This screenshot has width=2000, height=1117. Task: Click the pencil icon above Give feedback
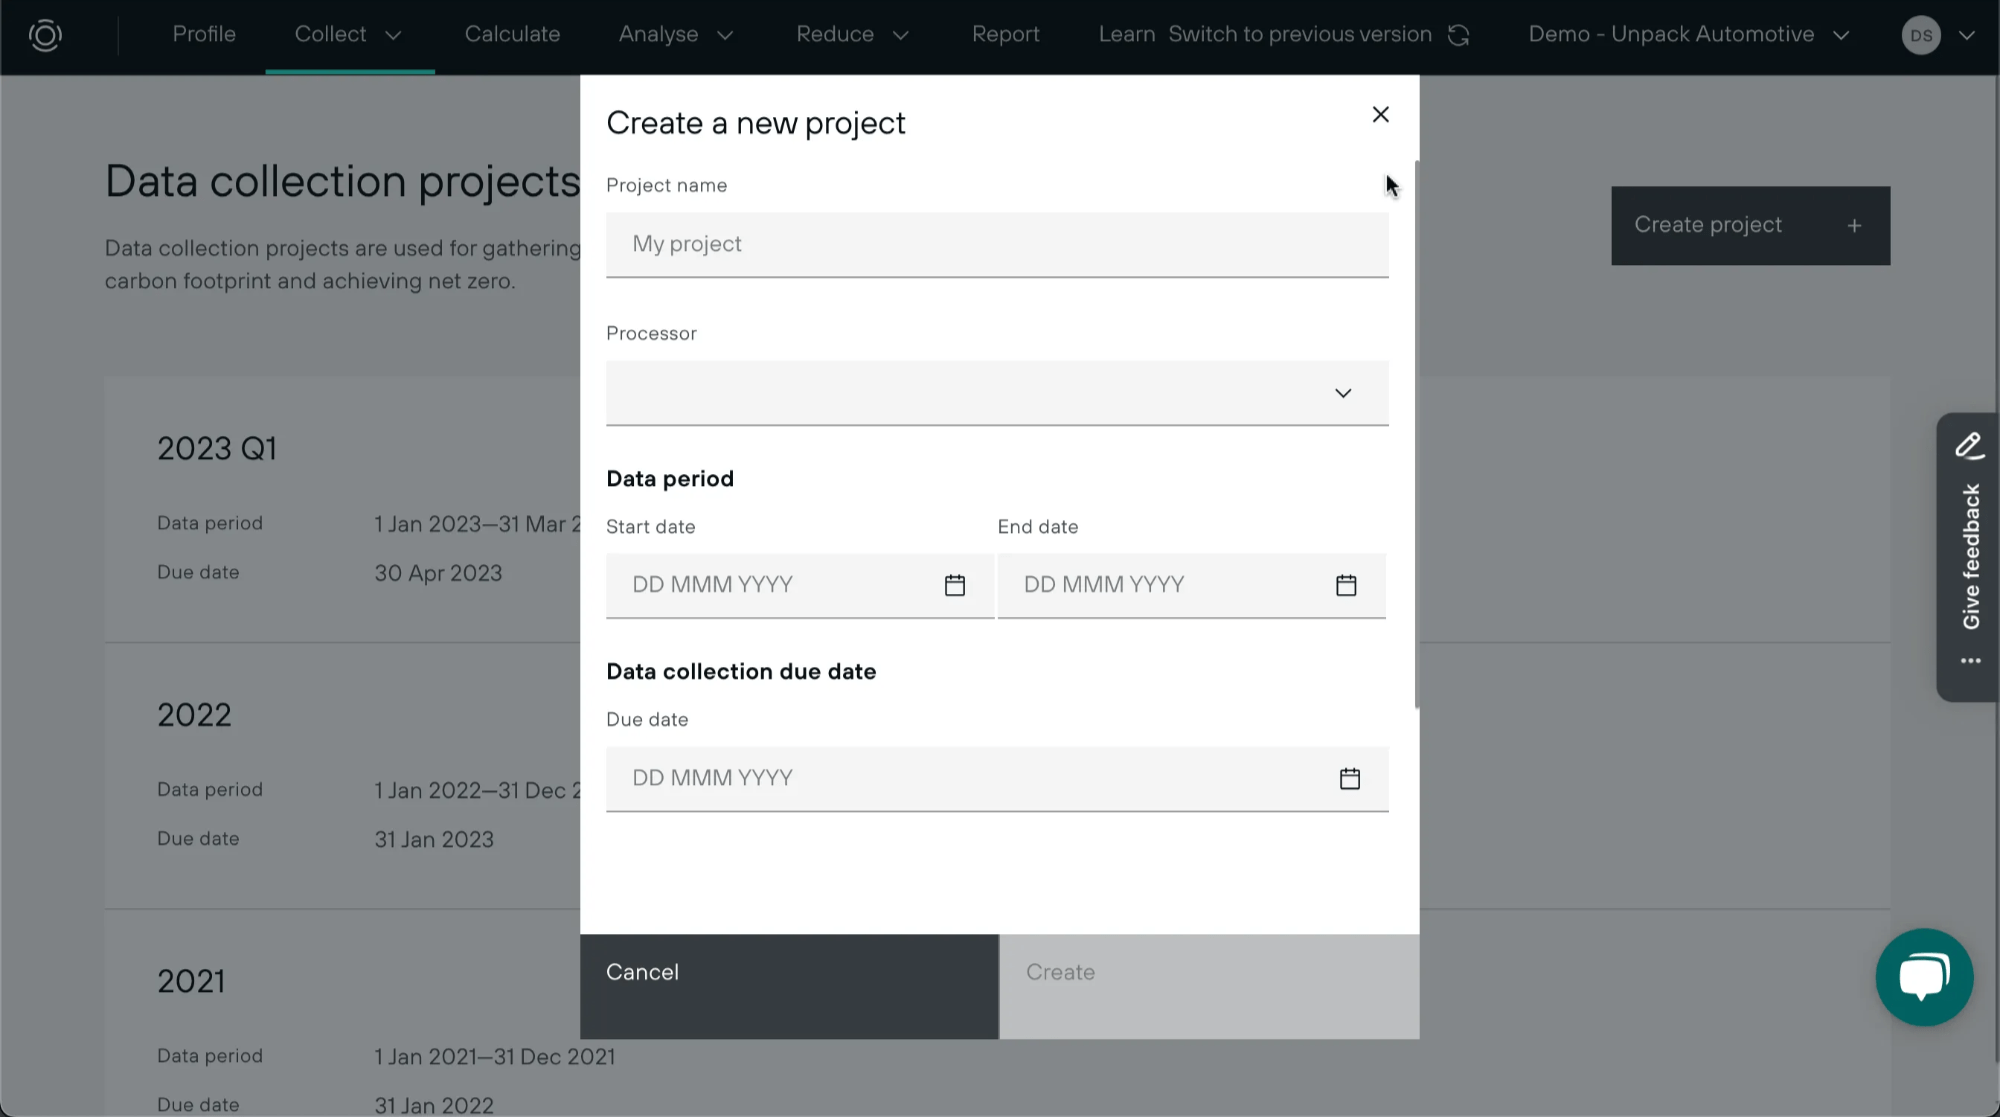(x=1969, y=445)
